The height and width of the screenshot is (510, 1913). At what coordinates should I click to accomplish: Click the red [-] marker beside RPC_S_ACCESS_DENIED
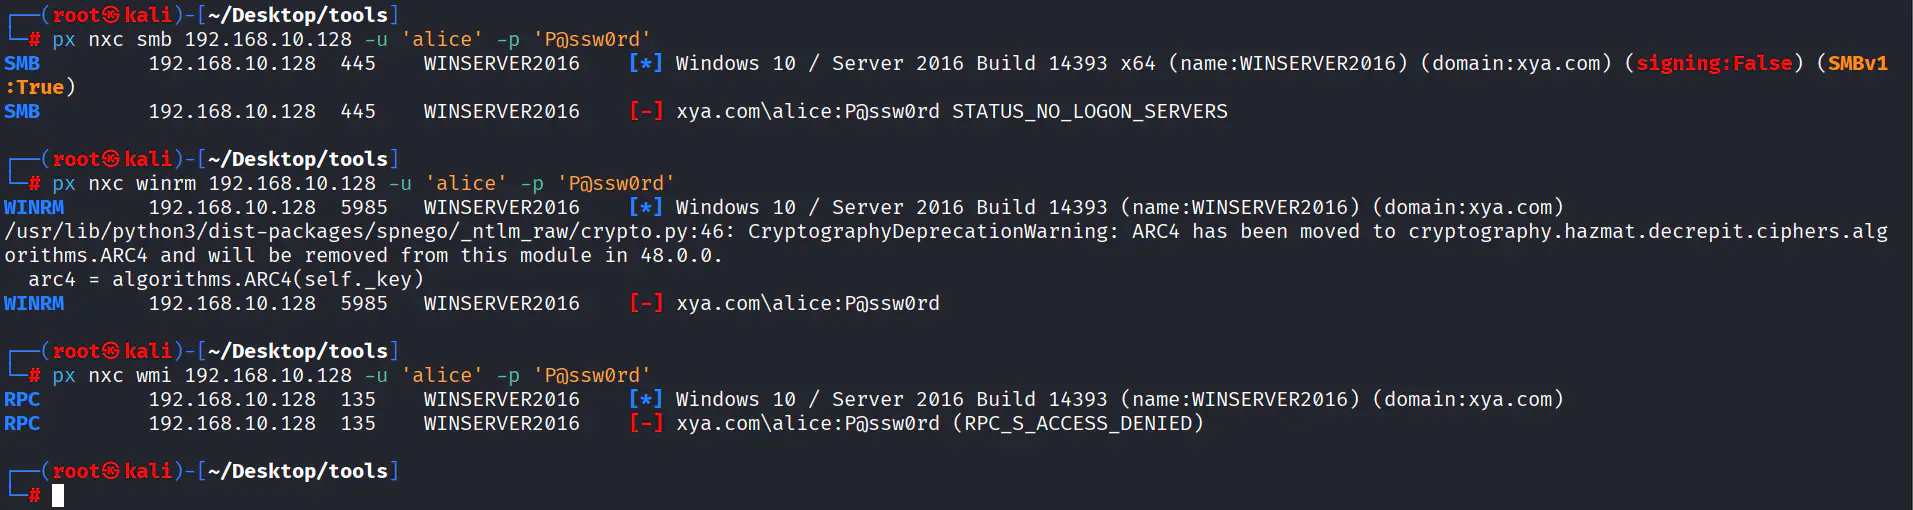pos(645,423)
